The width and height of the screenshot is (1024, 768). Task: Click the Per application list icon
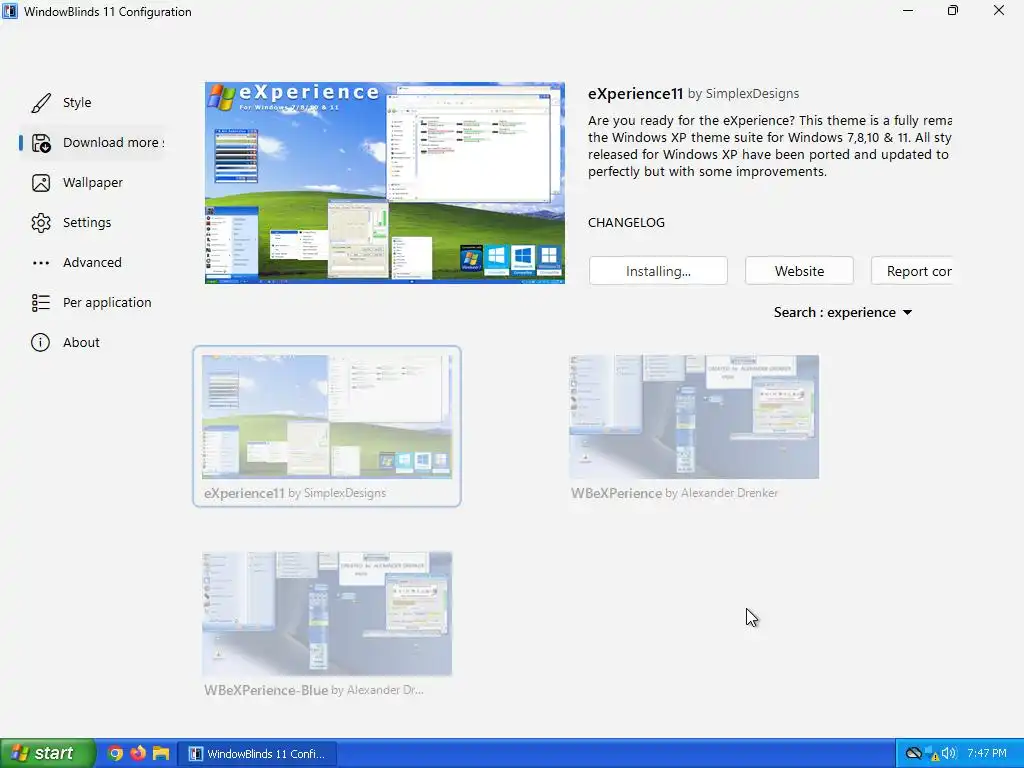click(x=40, y=302)
